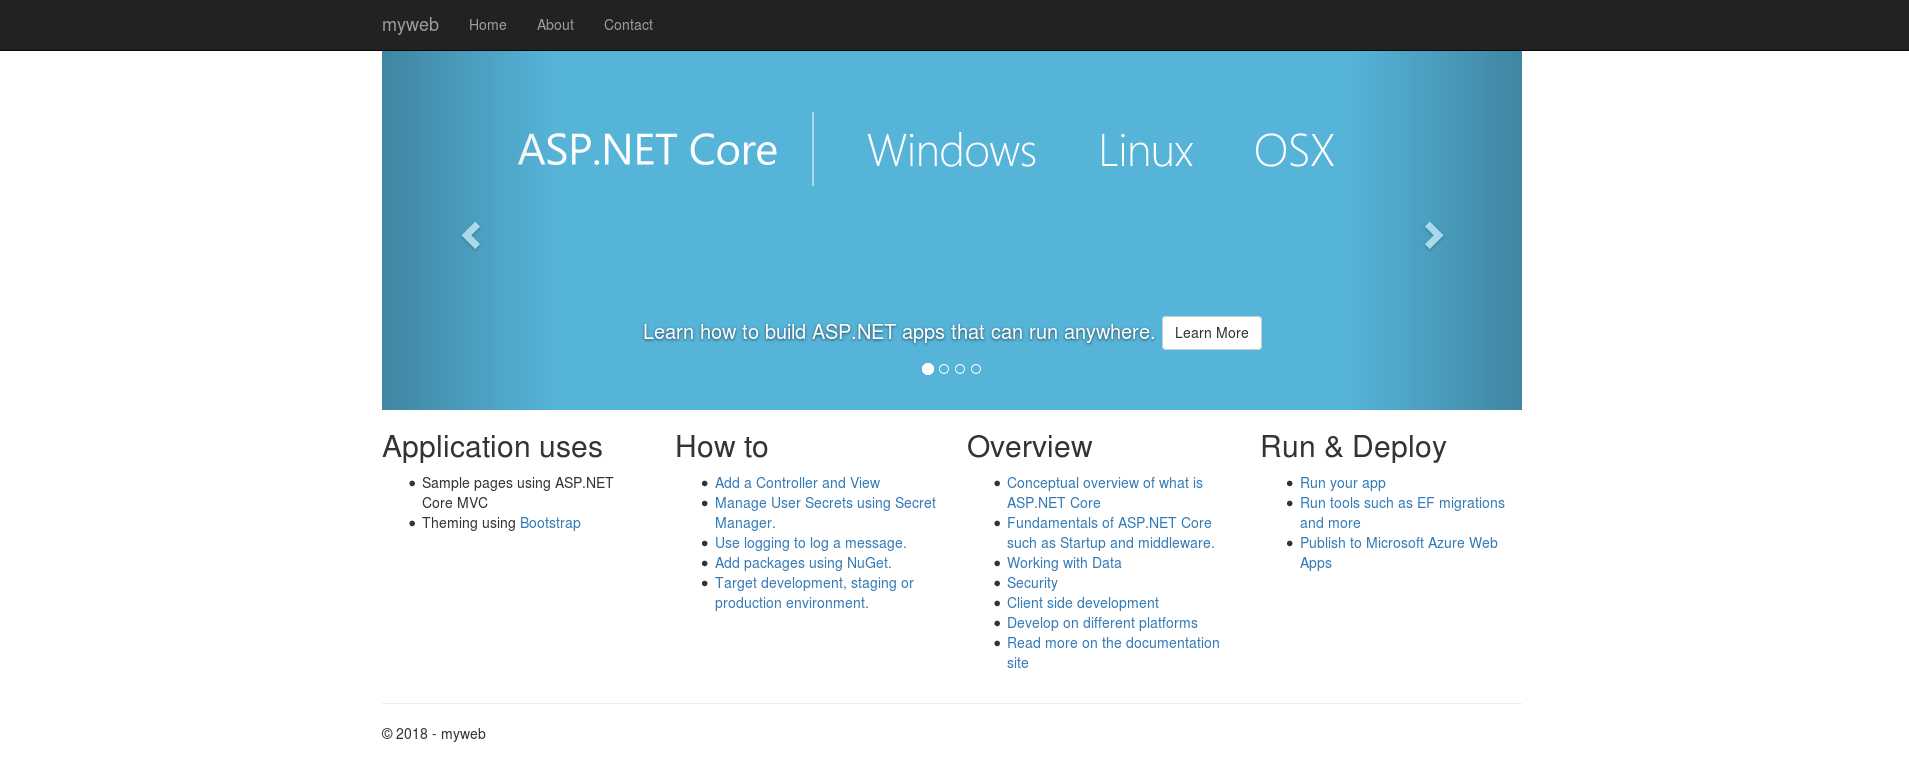Select the third carousel indicator dot

[960, 369]
